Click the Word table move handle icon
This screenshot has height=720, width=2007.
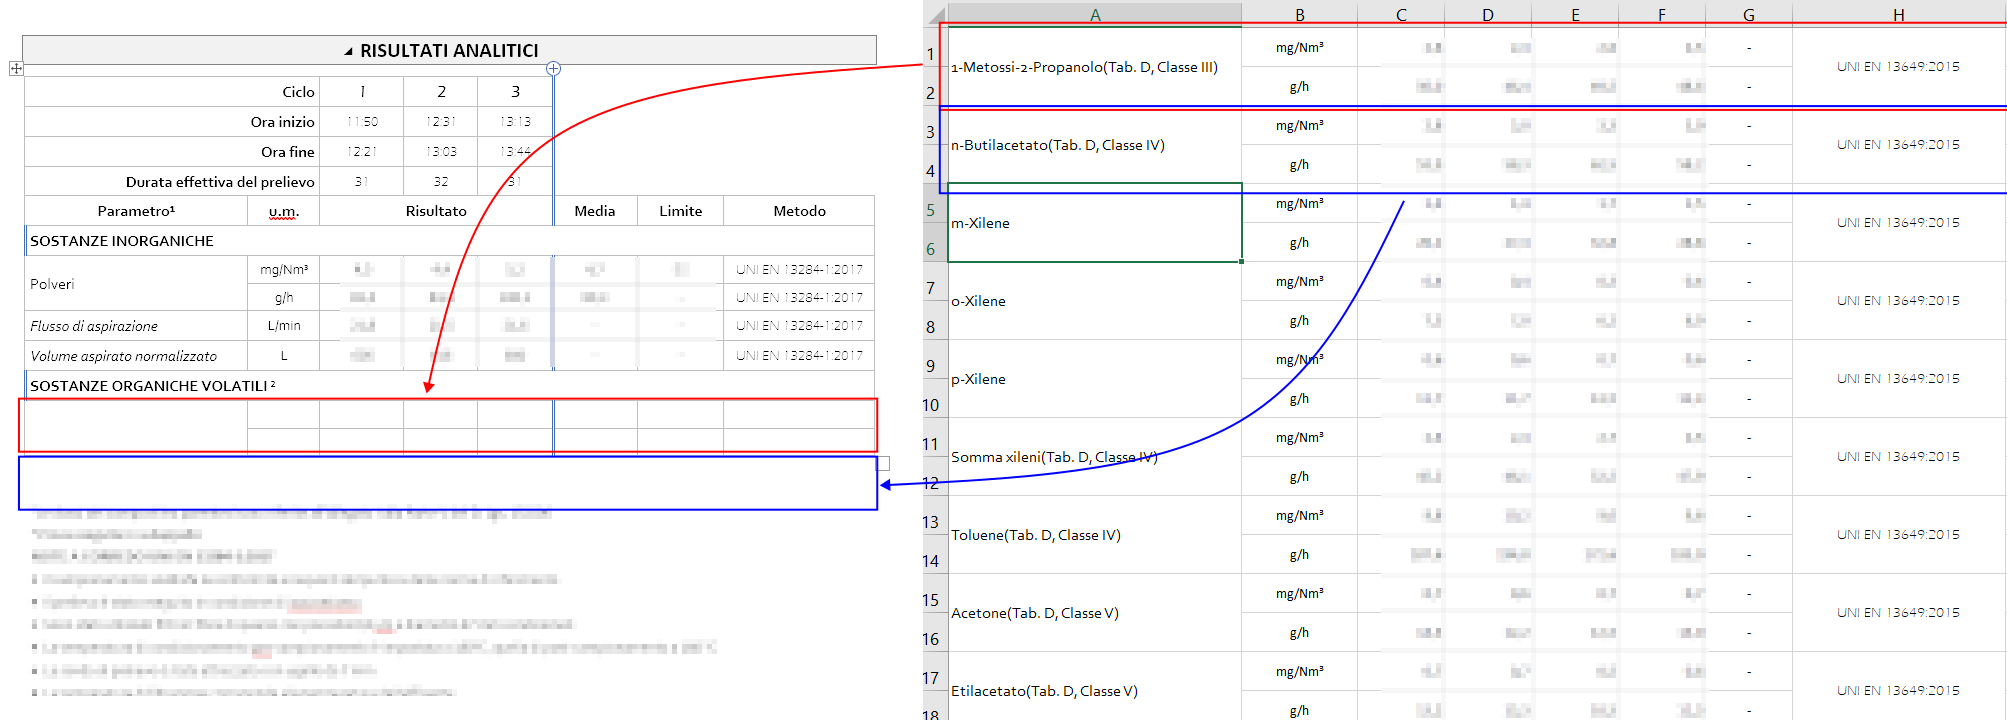16,69
